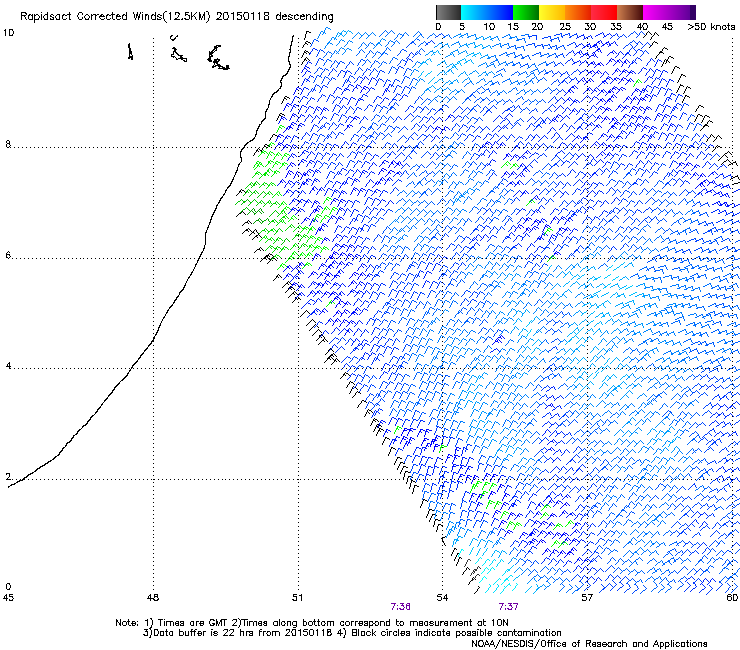Select the red 30-35 knots legend swatch

(x=604, y=12)
